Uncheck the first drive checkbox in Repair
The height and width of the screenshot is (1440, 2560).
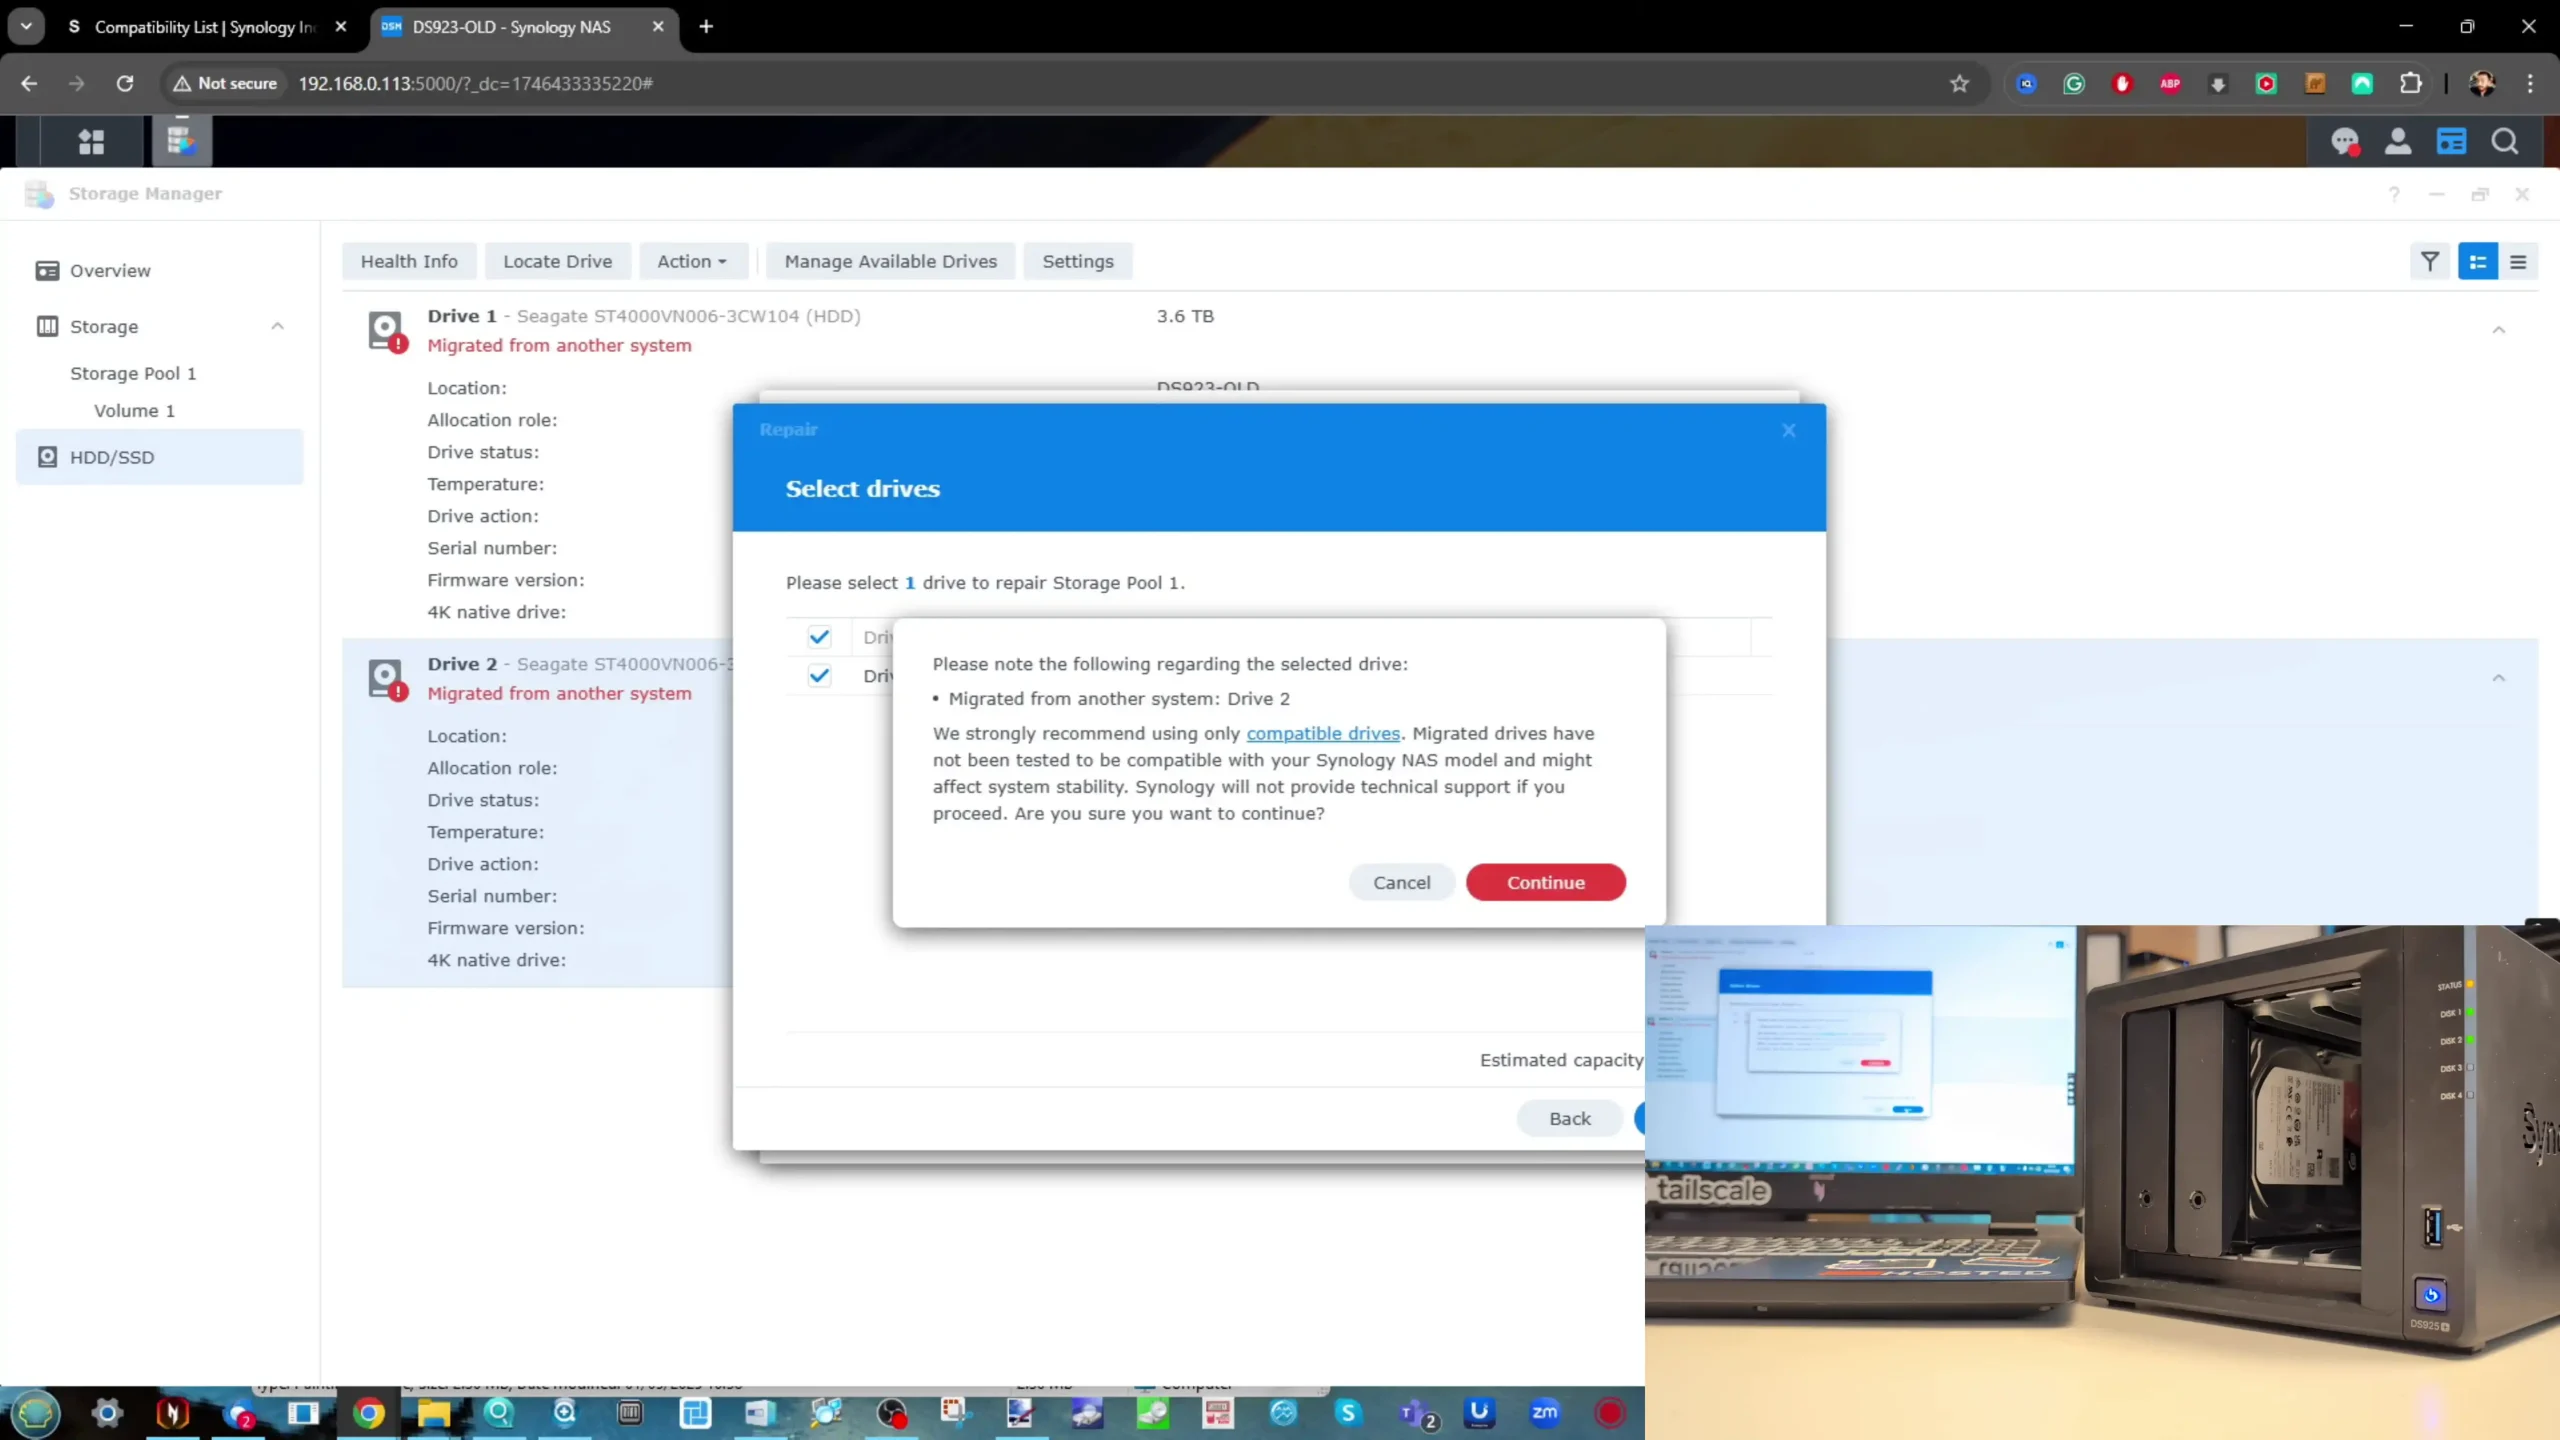(x=819, y=637)
